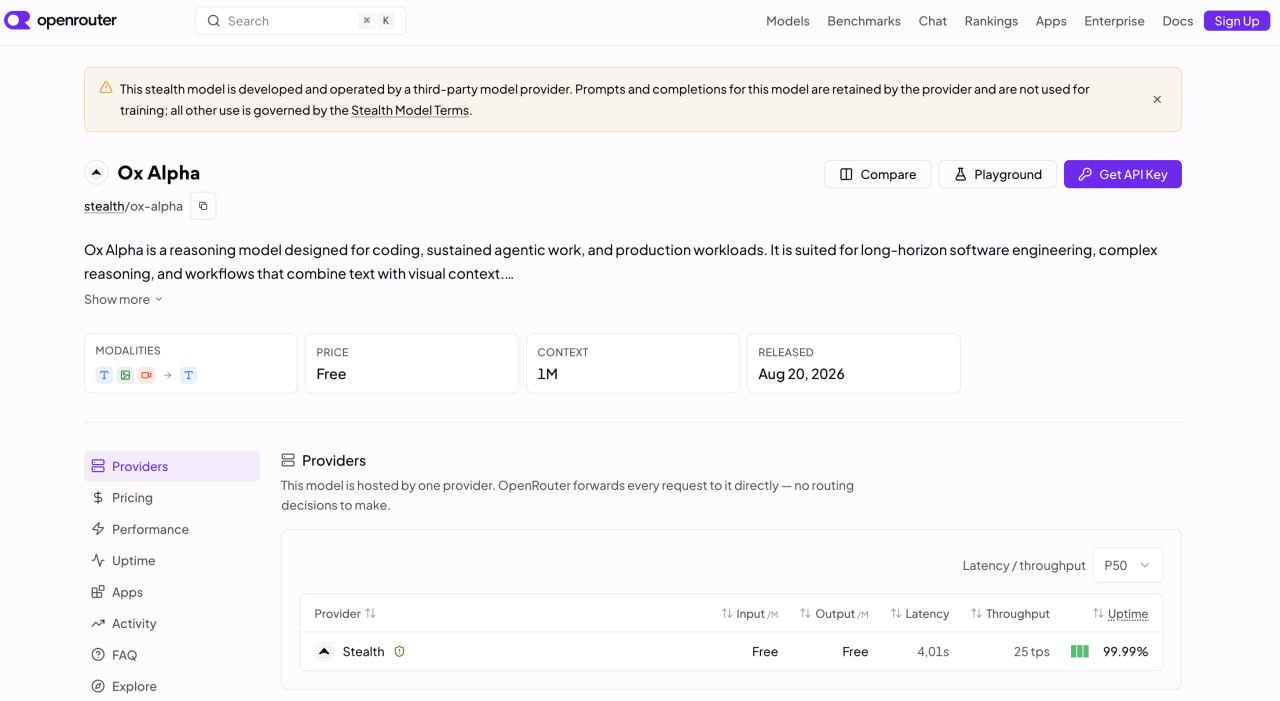Screen dimensions: 1280x701
Task: Sort the table by Latency
Action: click(919, 613)
